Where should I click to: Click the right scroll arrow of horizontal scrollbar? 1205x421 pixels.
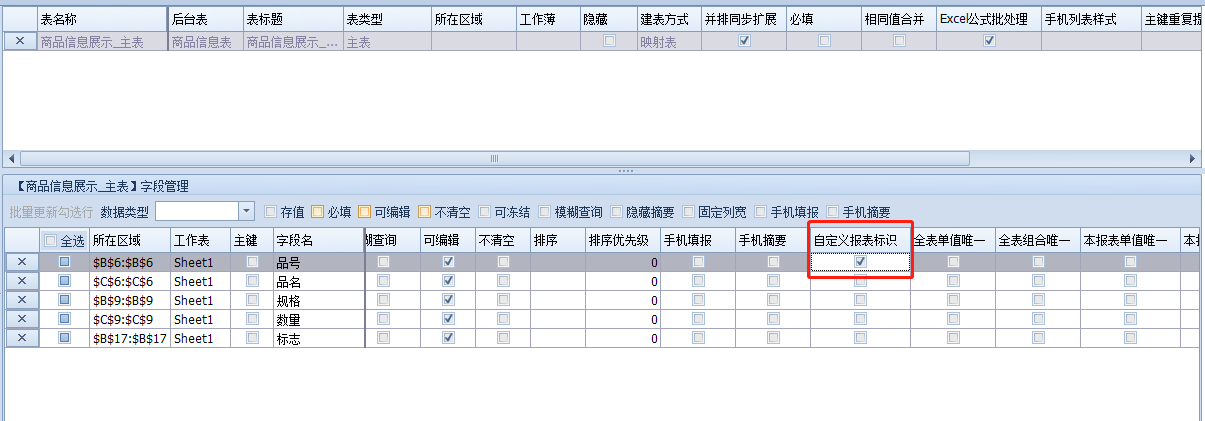pos(1192,159)
